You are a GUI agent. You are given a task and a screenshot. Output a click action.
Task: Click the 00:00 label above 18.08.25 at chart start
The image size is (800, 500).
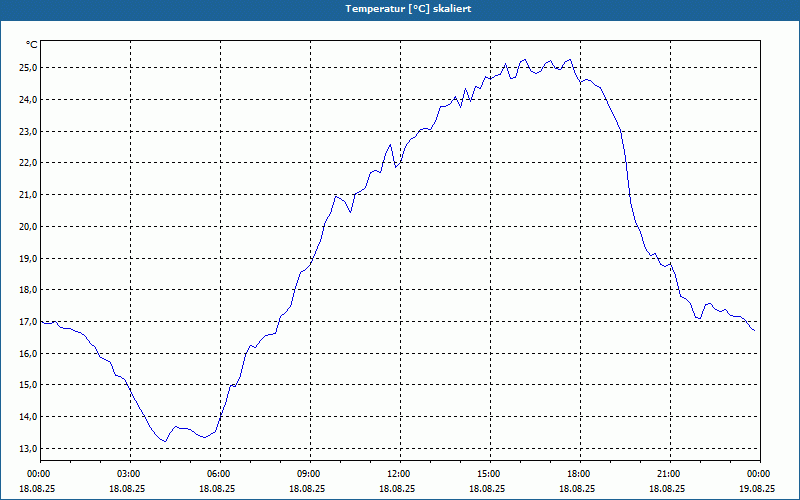[x=40, y=474]
